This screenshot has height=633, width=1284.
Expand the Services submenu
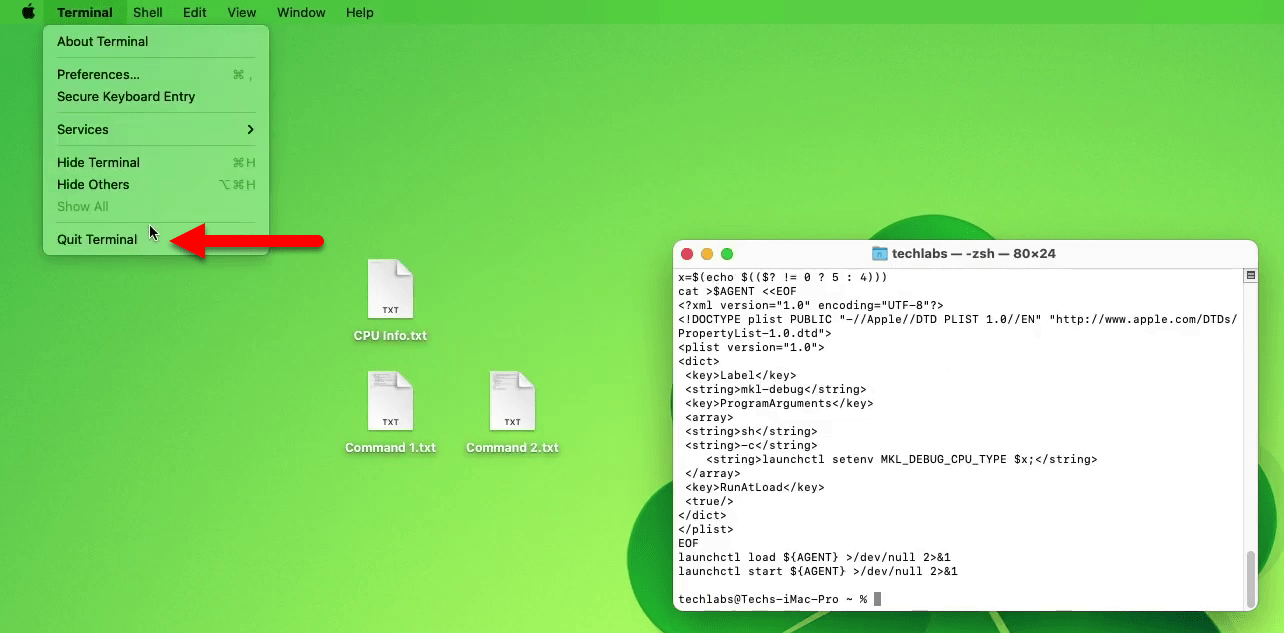[156, 130]
